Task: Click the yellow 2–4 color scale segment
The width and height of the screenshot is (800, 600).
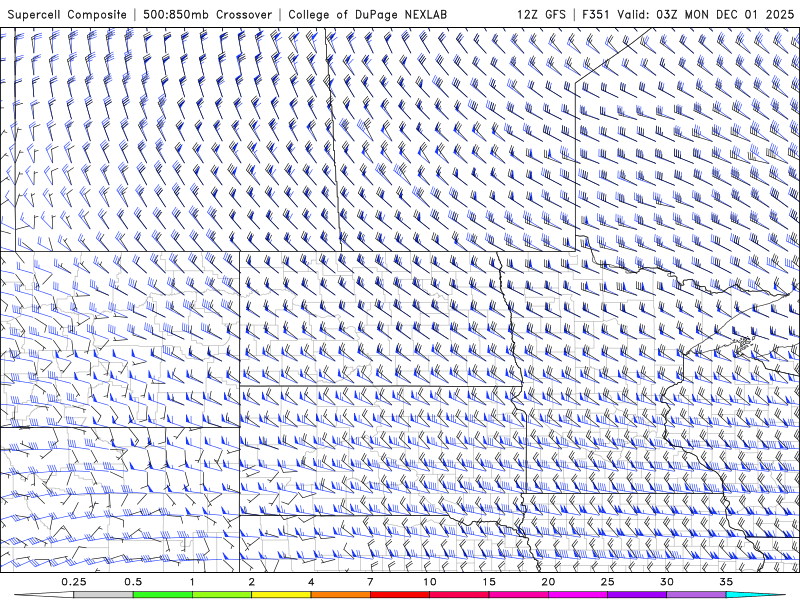Action: coord(281,595)
